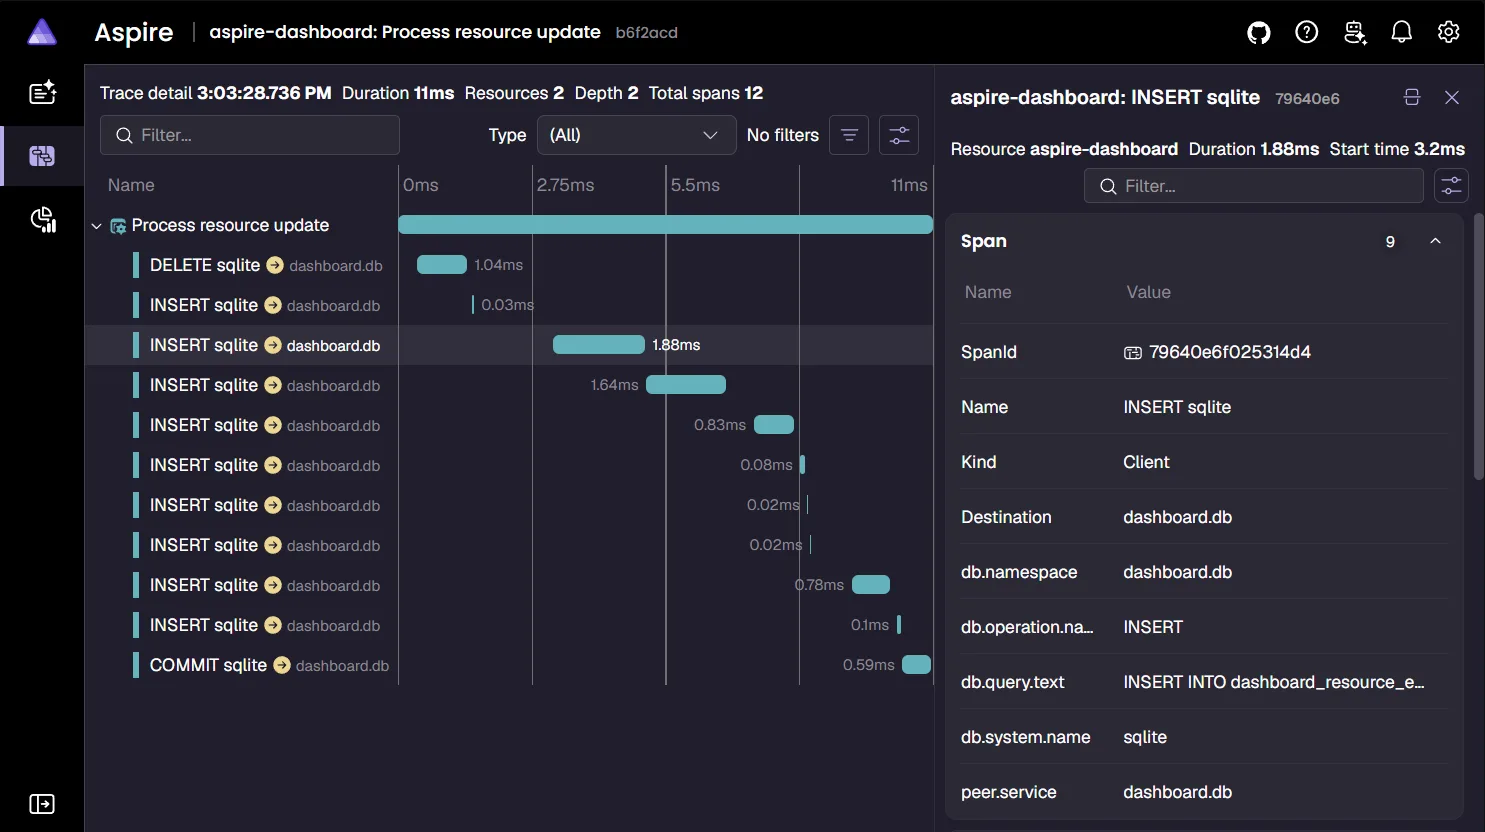Click the db.system.name value sqlite
Viewport: 1485px width, 832px height.
(x=1145, y=737)
